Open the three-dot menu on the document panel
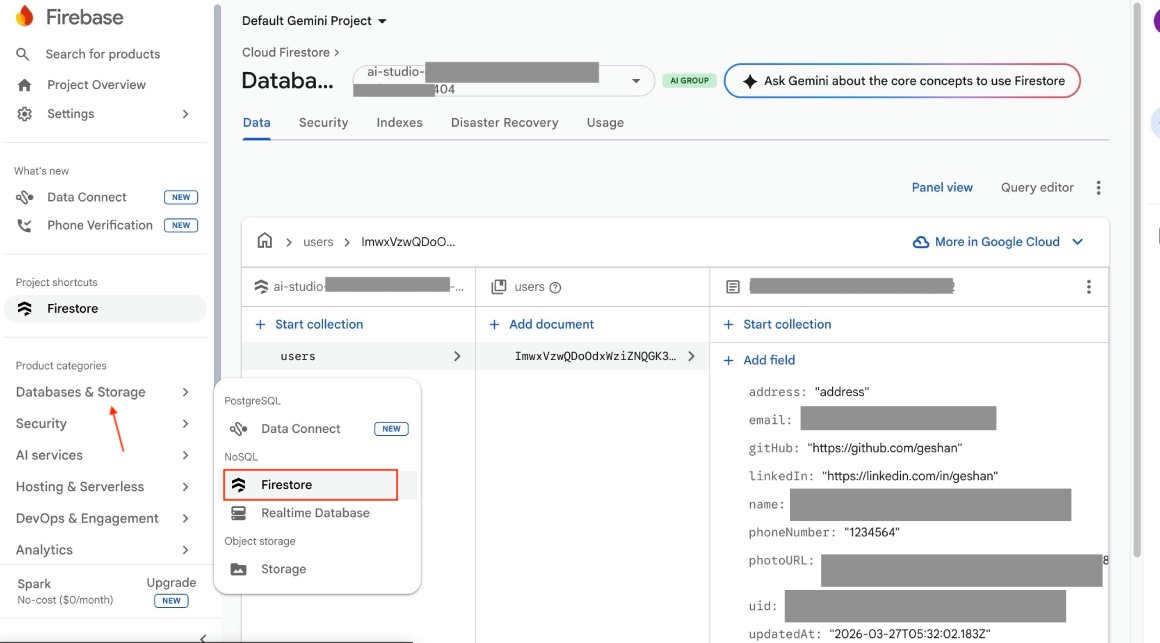Viewport: 1160px width, 643px height. point(1088,287)
